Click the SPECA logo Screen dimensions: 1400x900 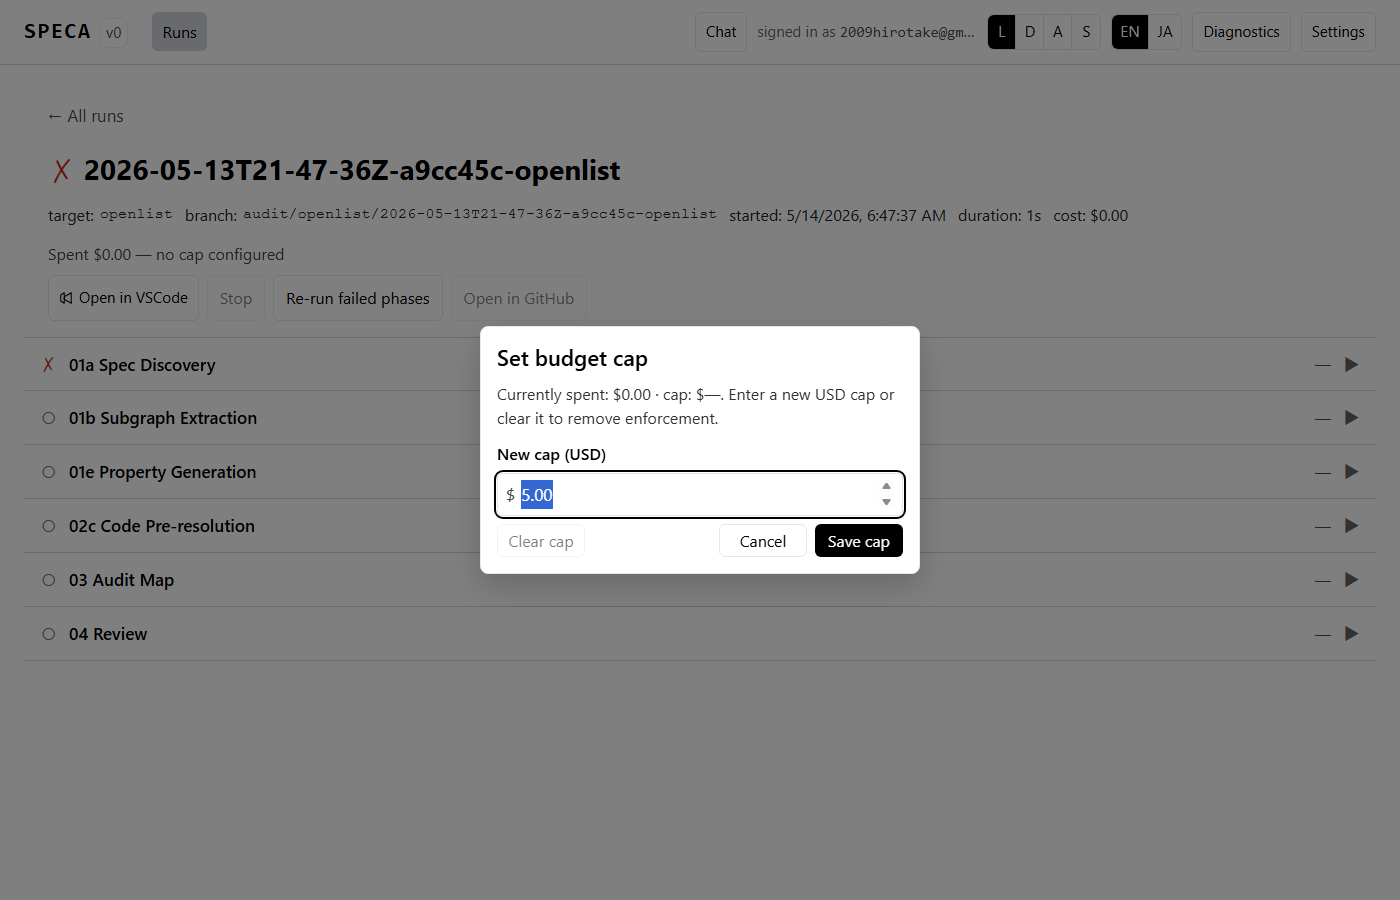tap(57, 32)
